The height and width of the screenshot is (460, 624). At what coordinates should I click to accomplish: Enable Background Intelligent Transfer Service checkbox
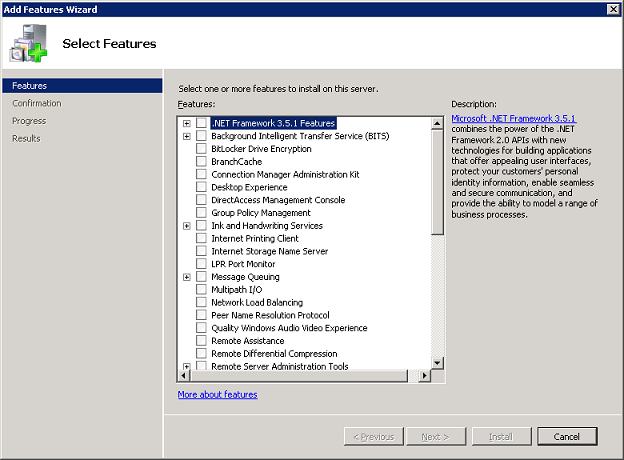(x=201, y=136)
